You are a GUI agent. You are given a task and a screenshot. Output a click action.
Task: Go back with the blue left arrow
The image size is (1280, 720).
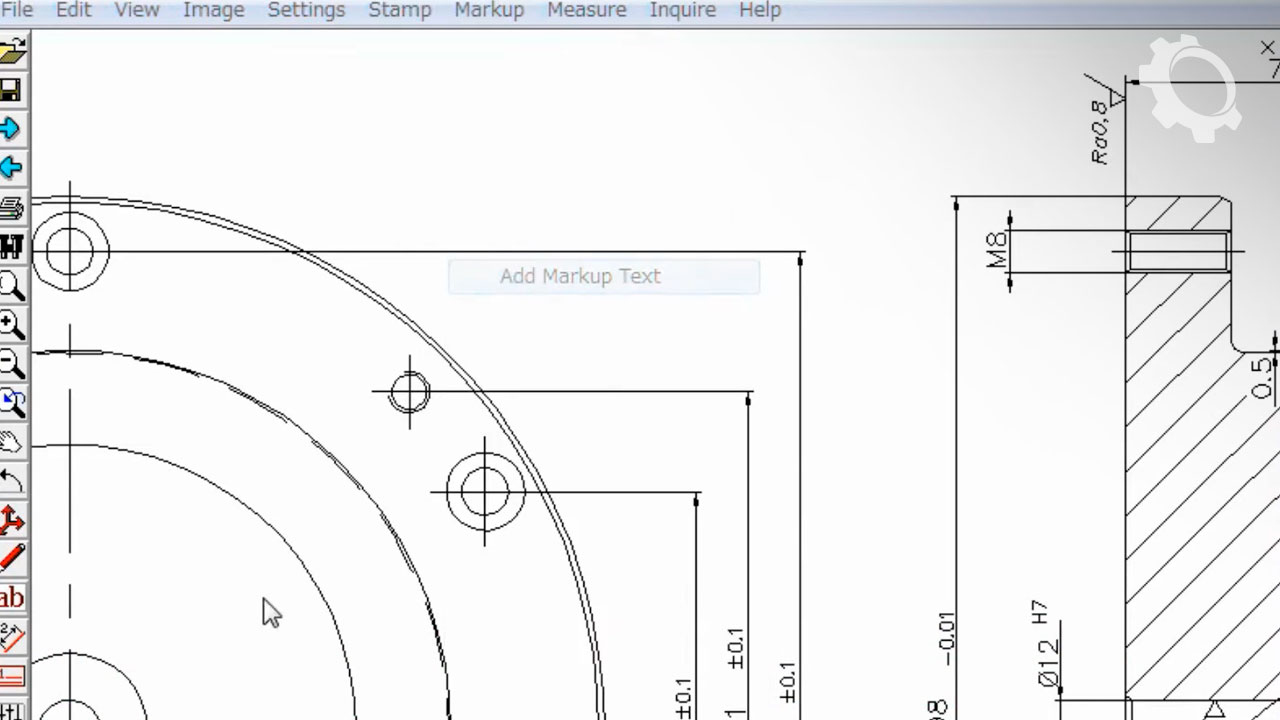click(x=11, y=167)
